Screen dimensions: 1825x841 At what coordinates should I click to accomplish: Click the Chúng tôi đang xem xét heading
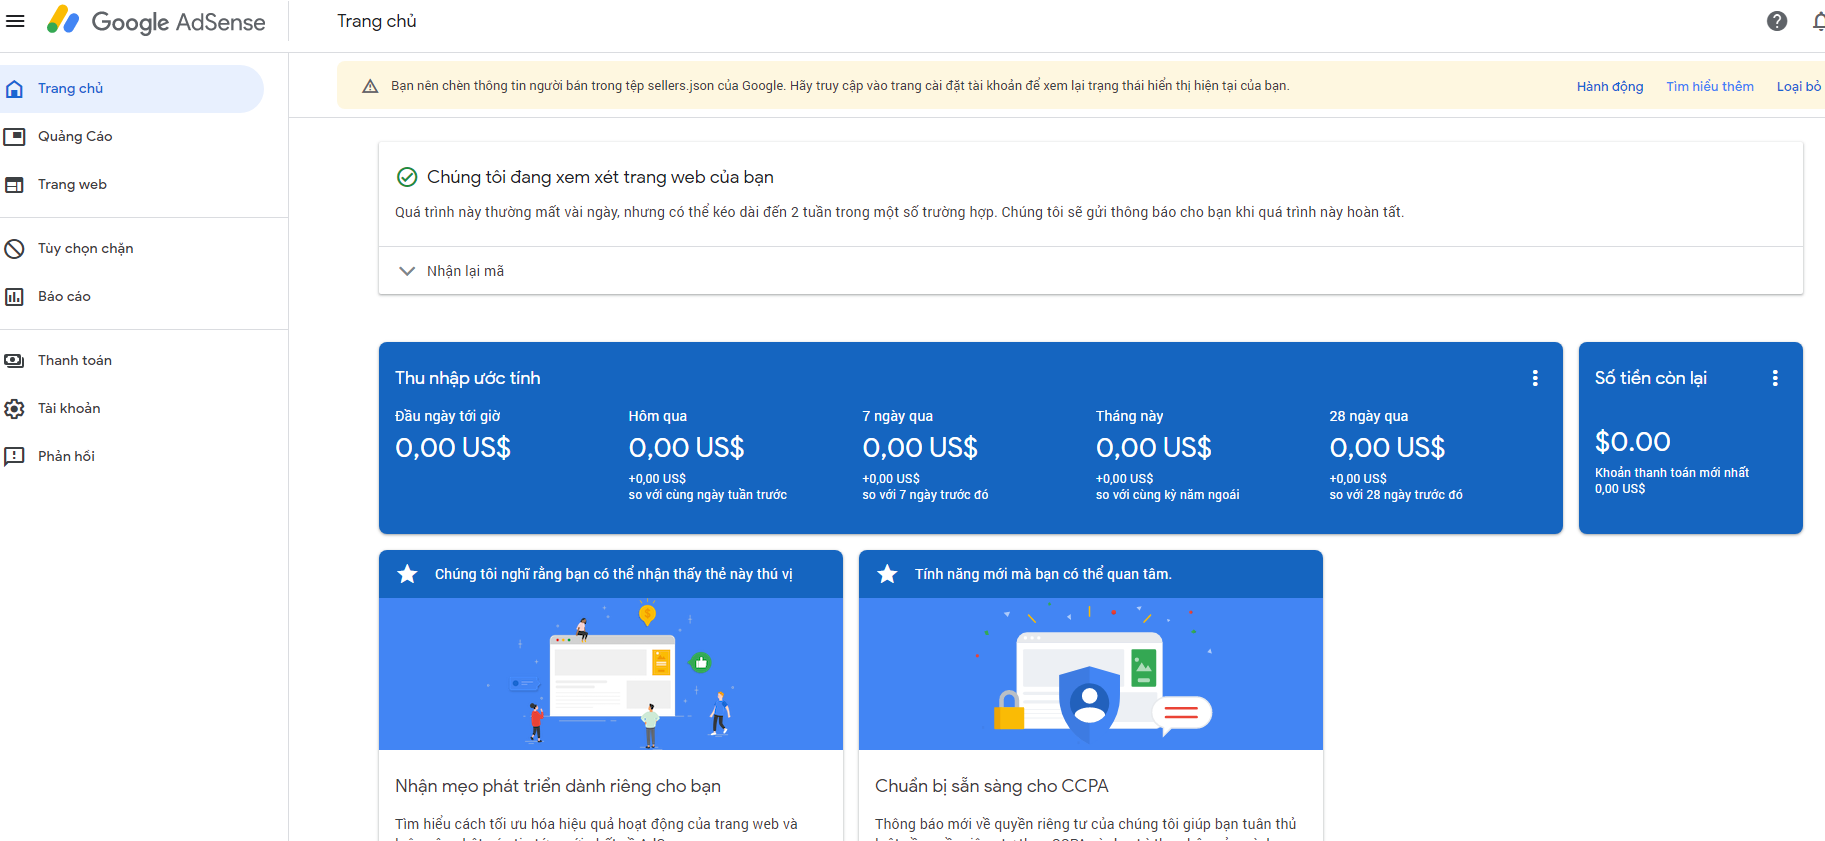click(600, 177)
